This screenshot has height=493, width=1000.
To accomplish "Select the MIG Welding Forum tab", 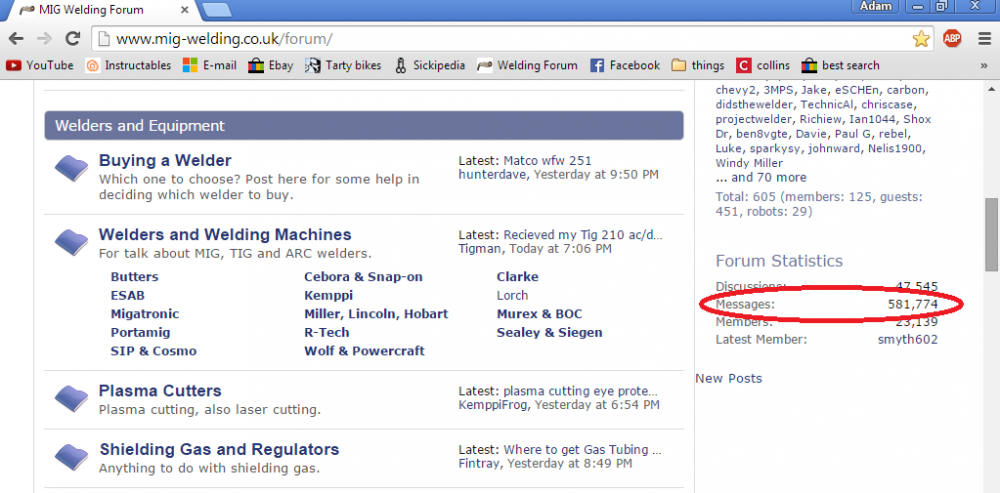I will 102,10.
